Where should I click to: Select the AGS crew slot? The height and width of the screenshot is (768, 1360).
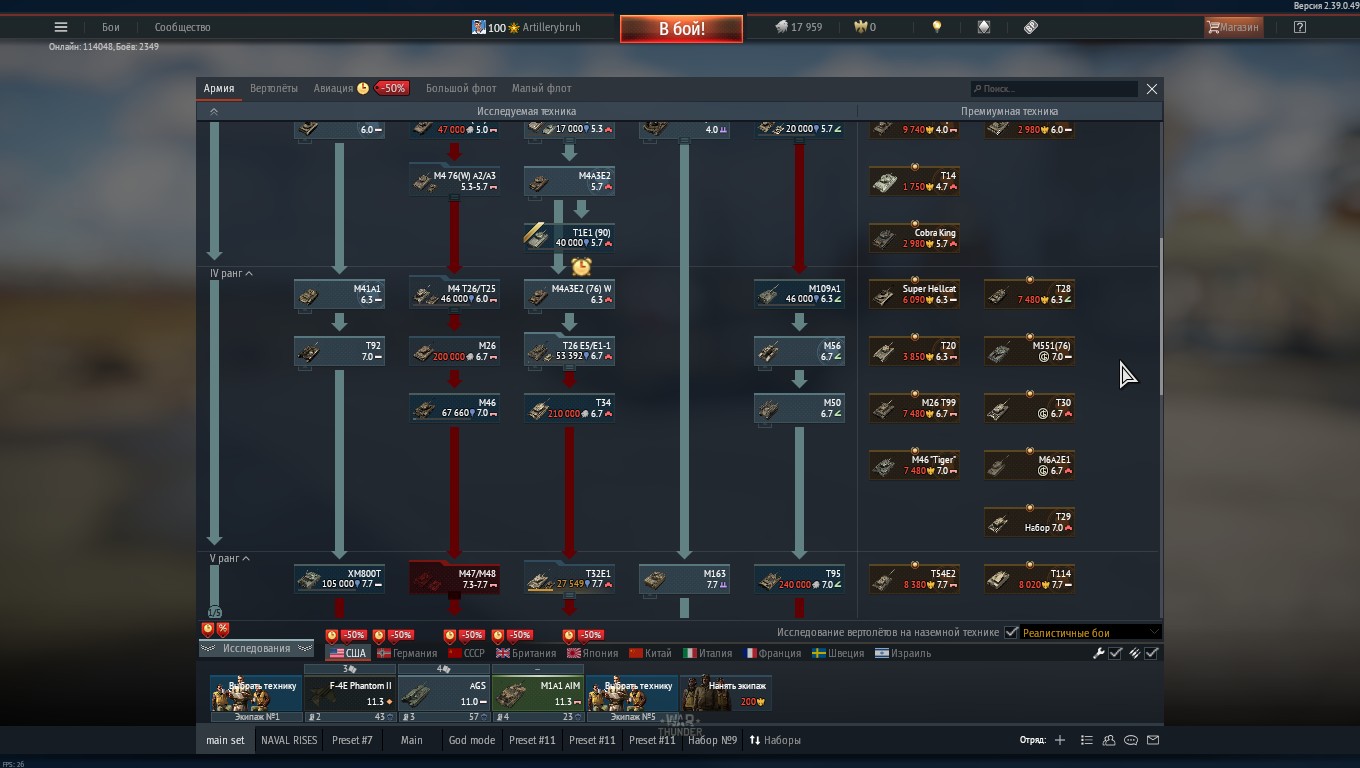click(444, 693)
